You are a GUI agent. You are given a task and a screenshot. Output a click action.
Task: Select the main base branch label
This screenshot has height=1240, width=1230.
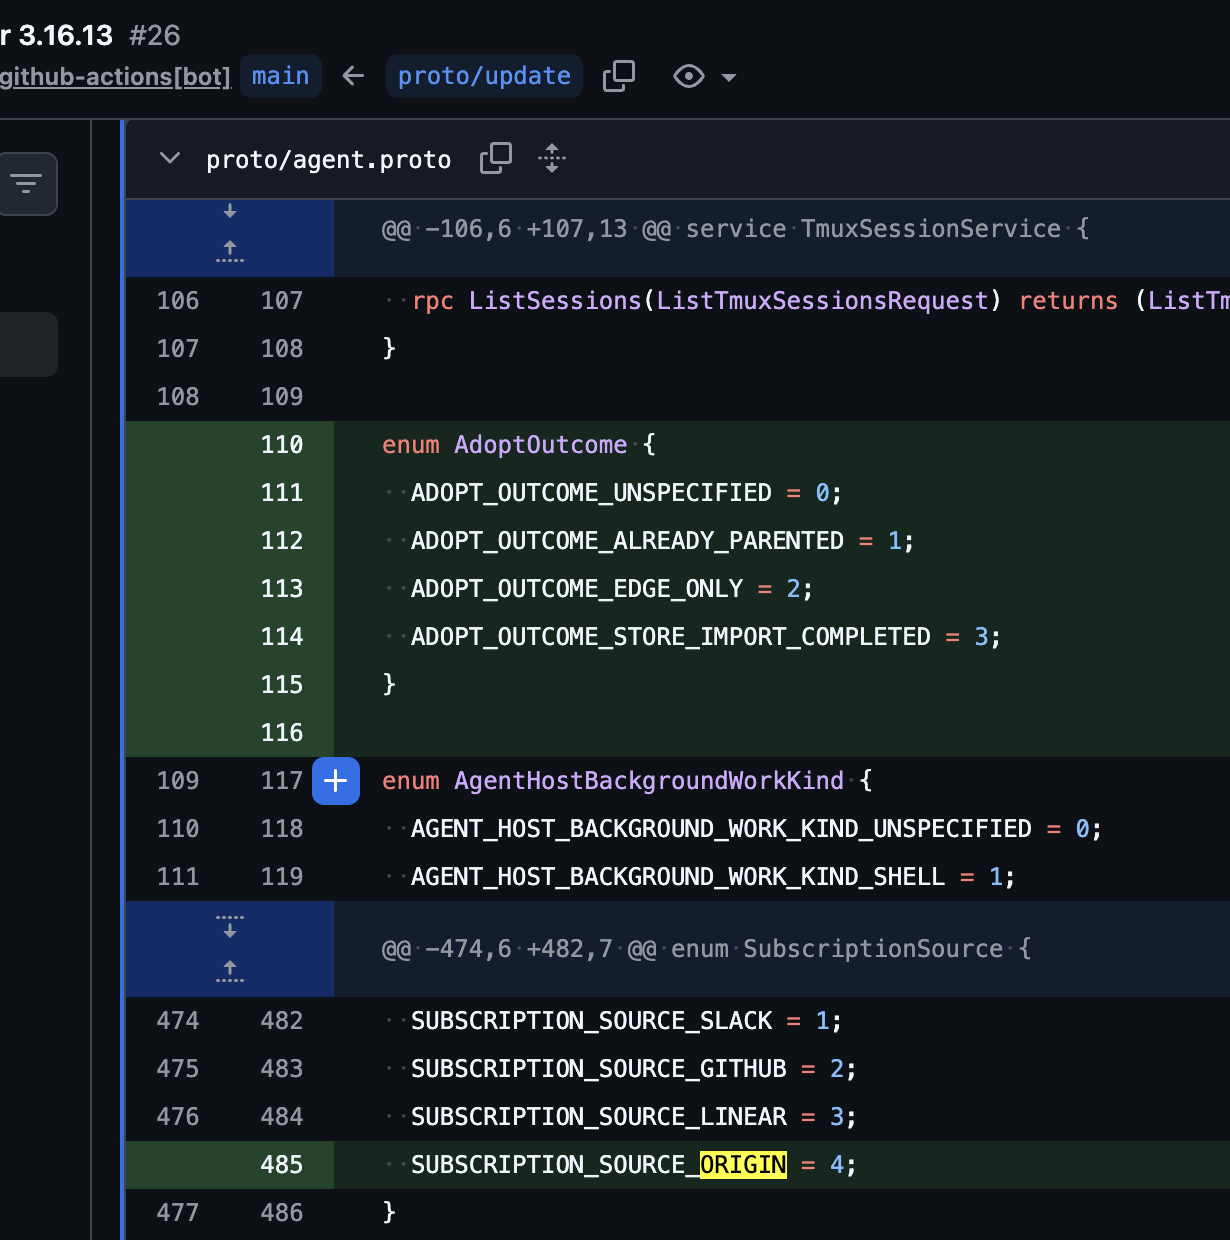[280, 76]
